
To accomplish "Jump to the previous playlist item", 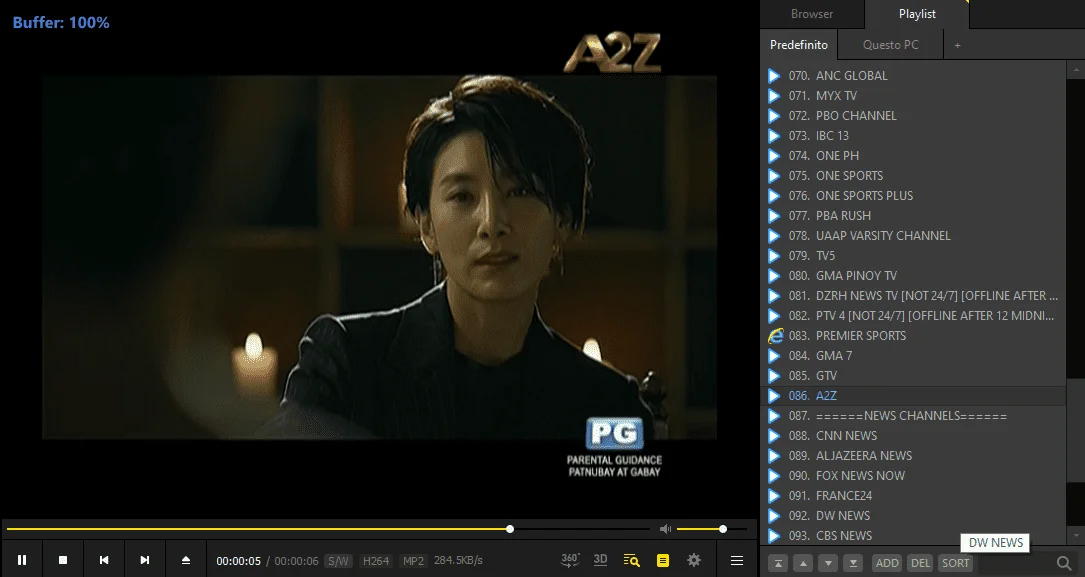I will 103,560.
